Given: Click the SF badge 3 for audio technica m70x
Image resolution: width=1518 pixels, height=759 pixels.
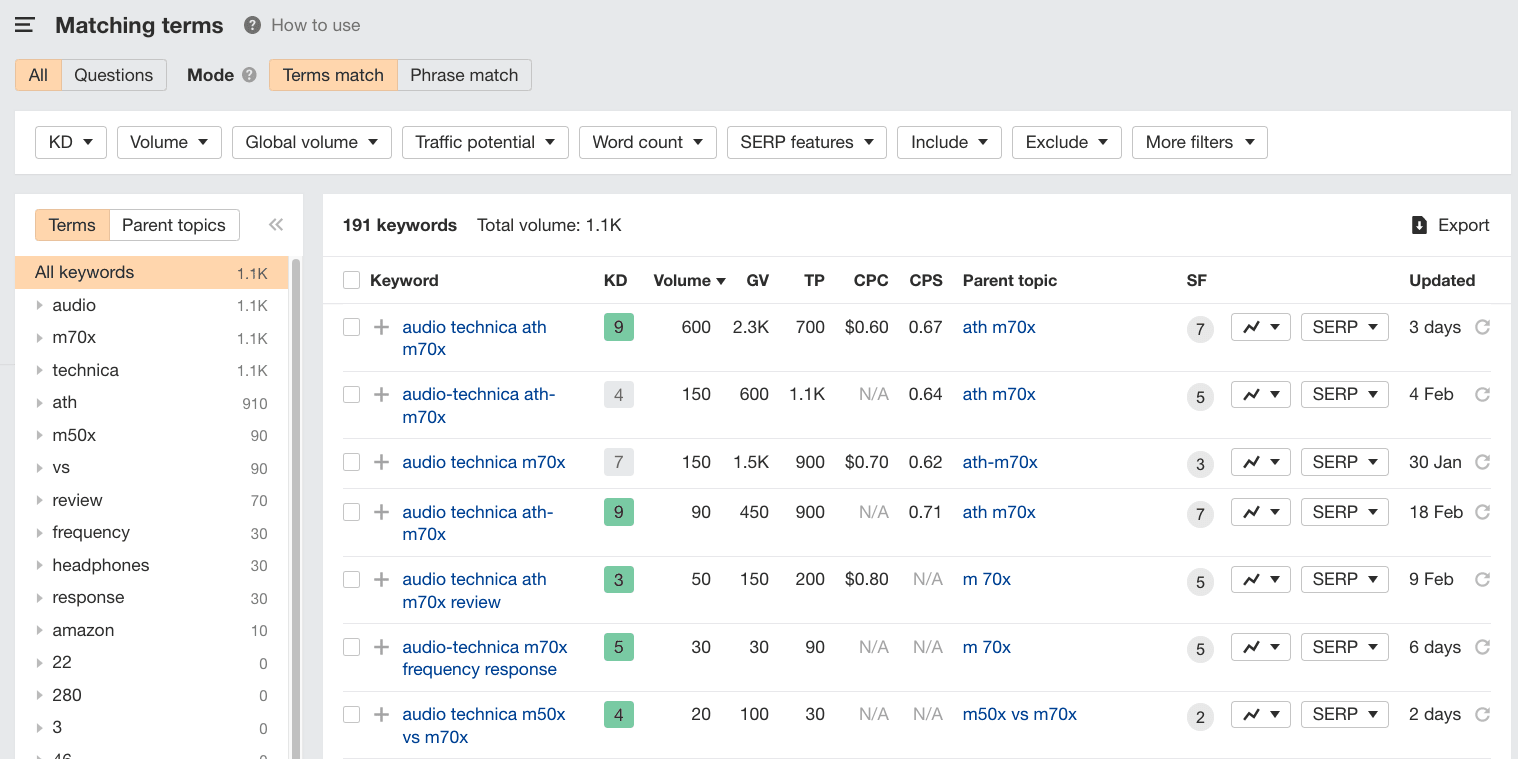Looking at the screenshot, I should [x=1200, y=464].
